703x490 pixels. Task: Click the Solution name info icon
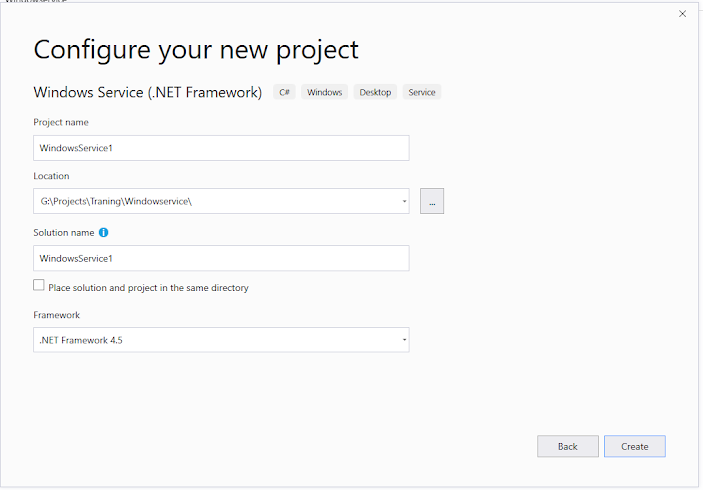click(104, 232)
